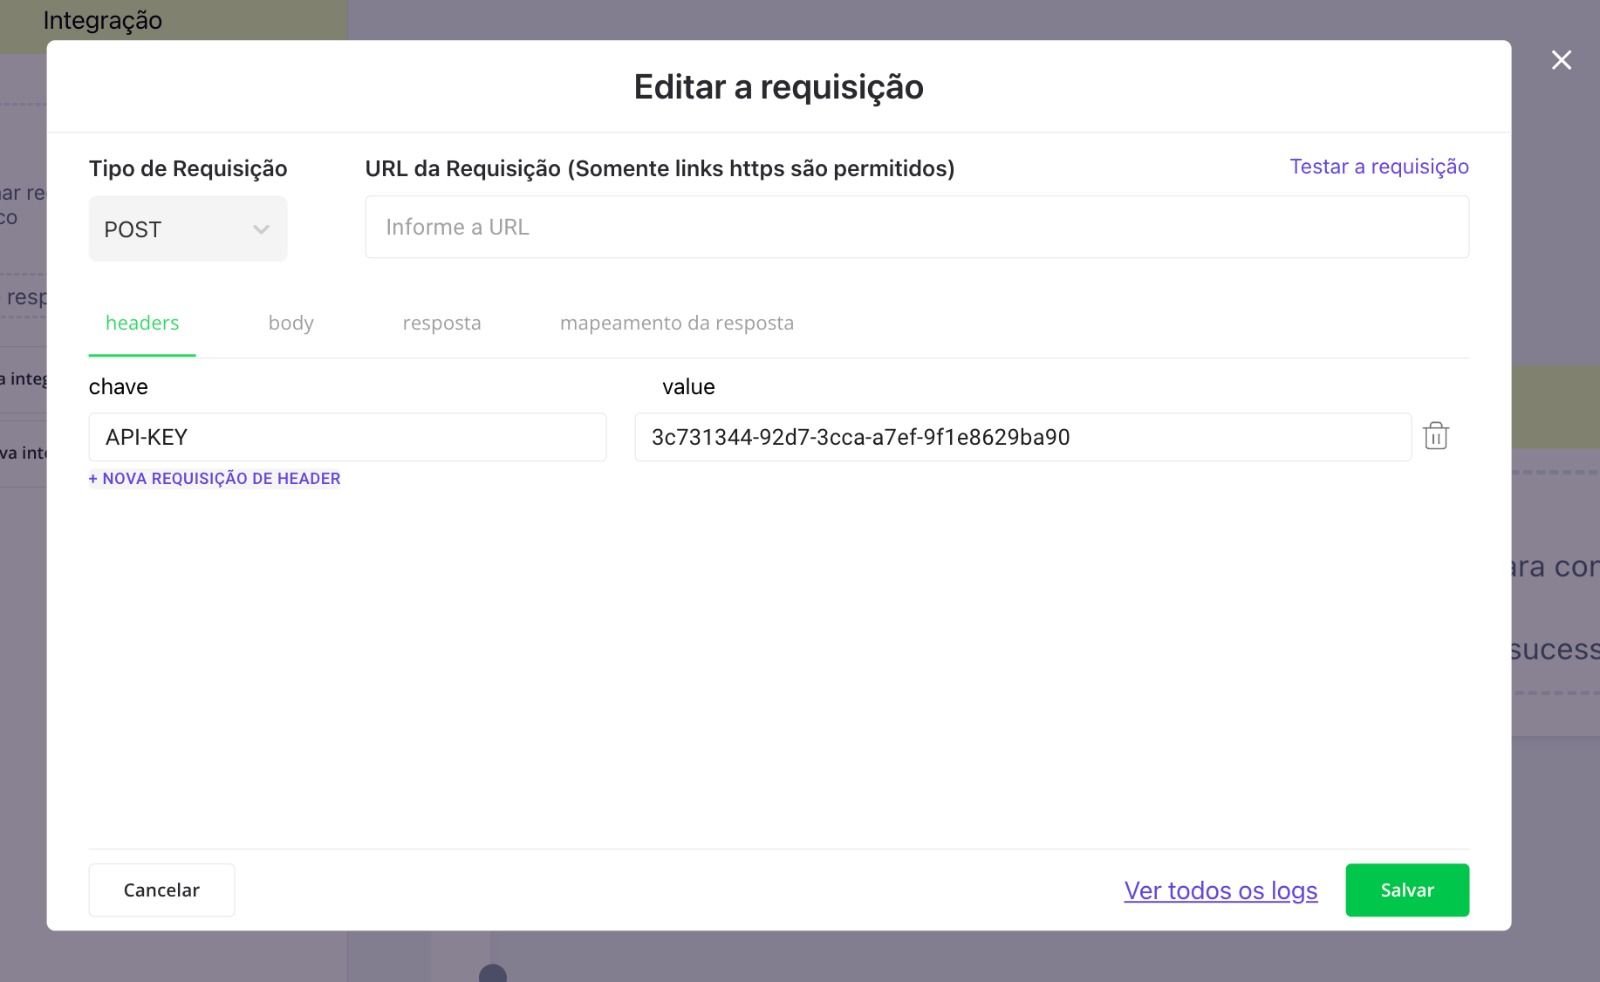Close the Editar a requisição dialog
Viewport: 1600px width, 982px height.
(x=1560, y=60)
